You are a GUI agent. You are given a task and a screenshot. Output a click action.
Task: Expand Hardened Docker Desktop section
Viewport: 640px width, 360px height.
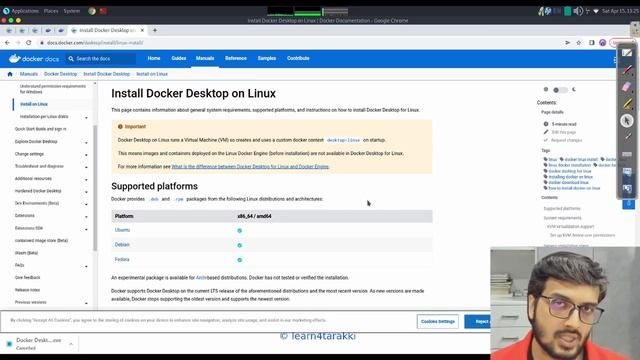point(86,191)
